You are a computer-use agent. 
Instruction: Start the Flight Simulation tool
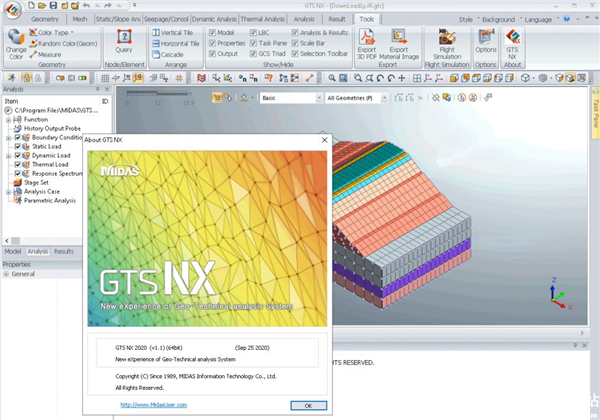[447, 44]
